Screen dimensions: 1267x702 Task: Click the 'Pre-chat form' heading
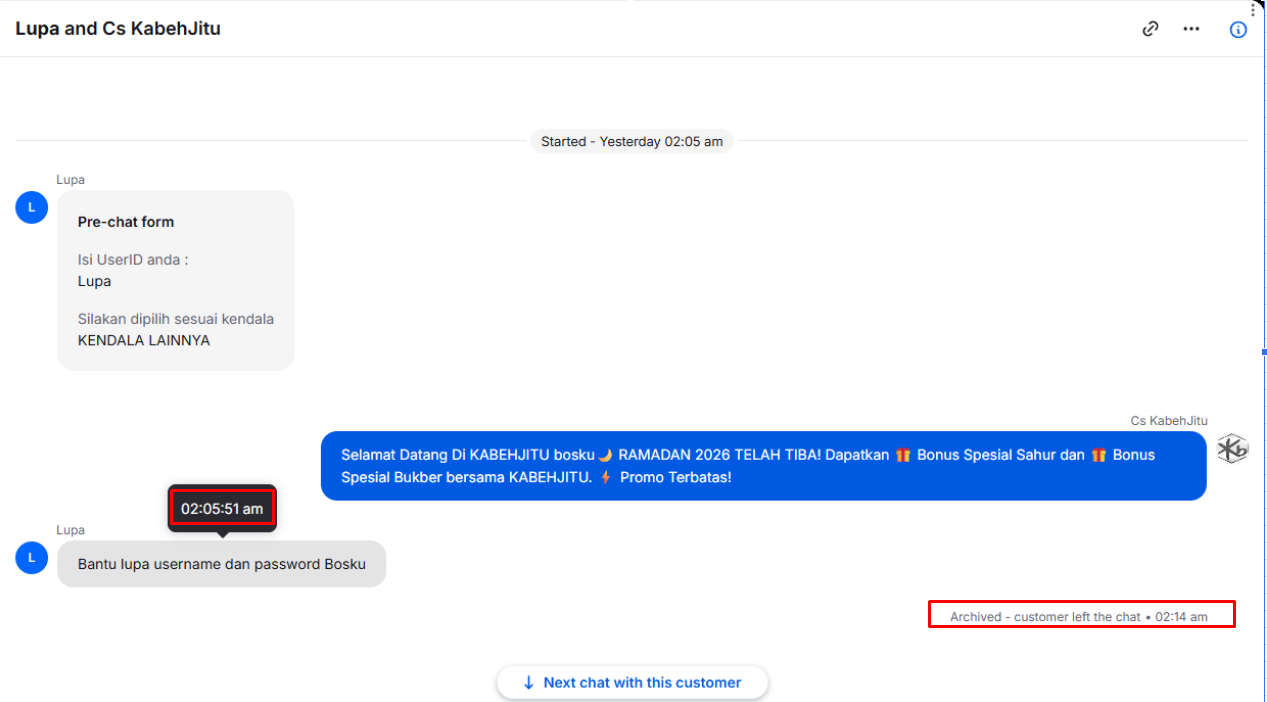point(126,222)
